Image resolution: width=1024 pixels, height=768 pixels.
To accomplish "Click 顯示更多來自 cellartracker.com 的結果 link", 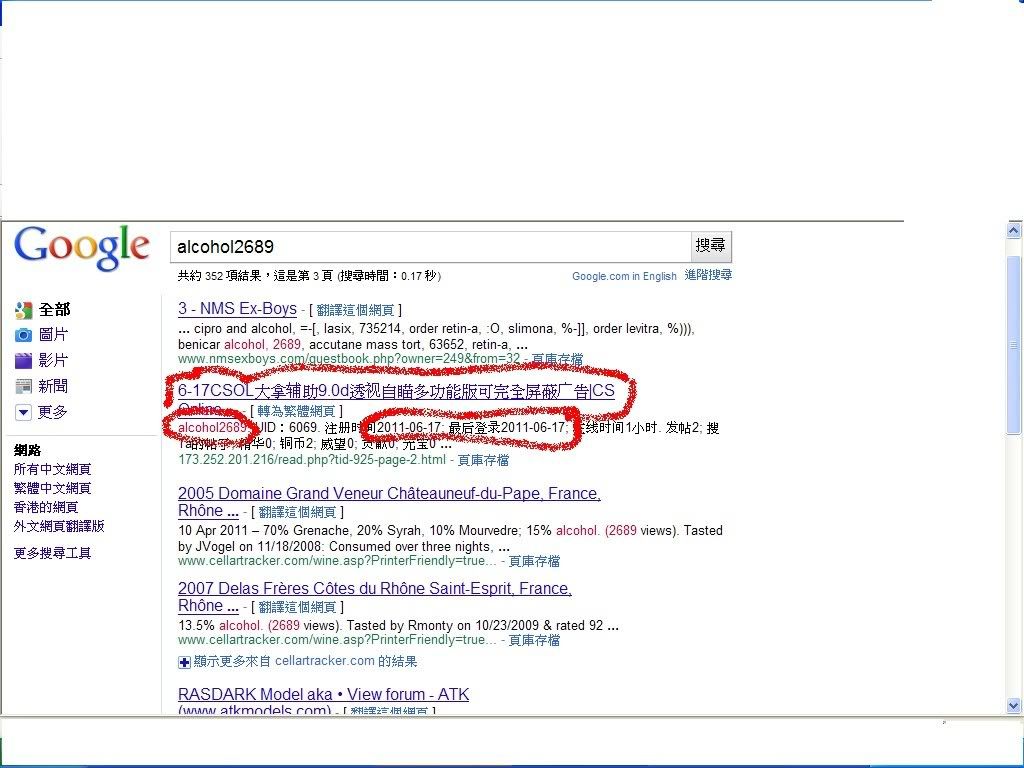I will coord(305,662).
